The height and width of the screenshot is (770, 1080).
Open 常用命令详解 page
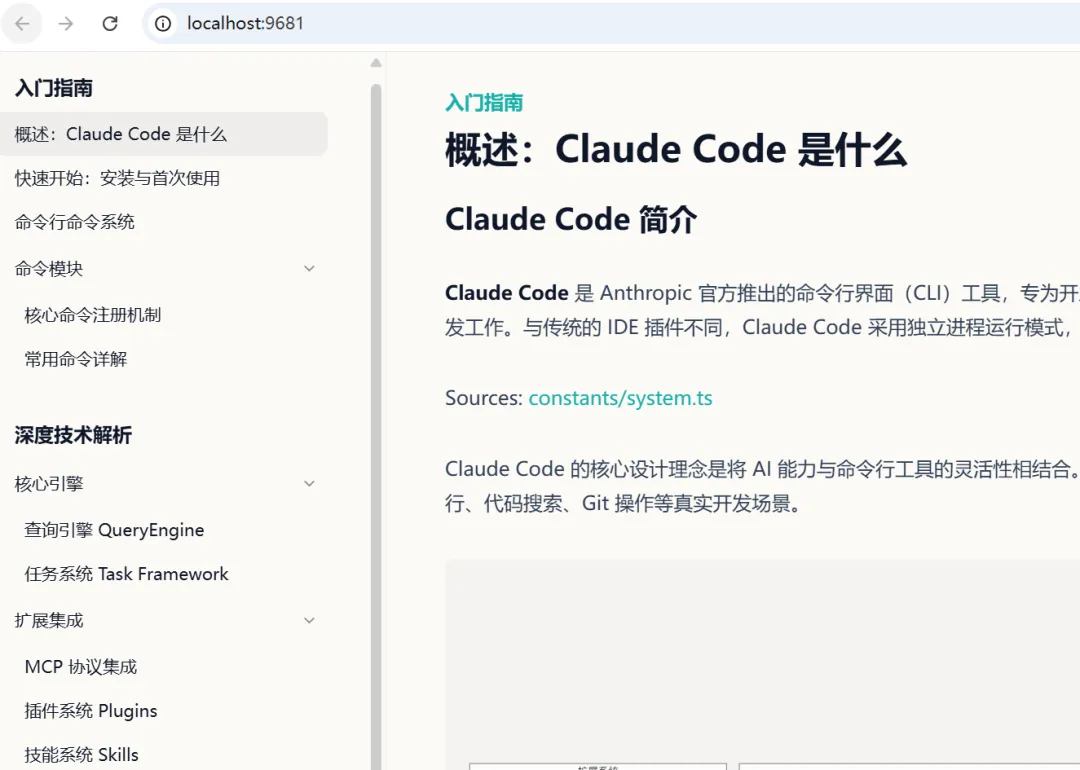click(76, 360)
